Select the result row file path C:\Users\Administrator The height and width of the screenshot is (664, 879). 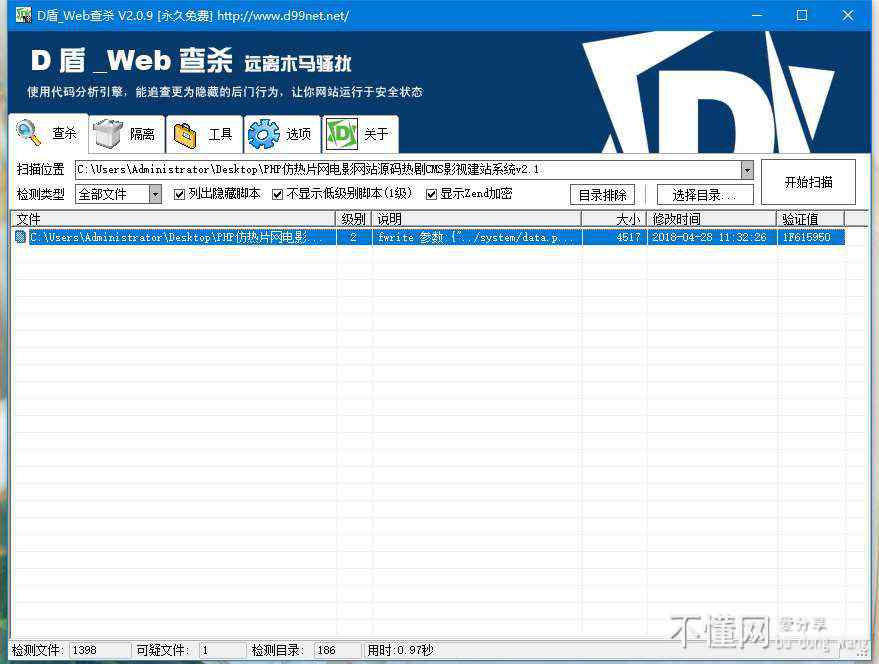(x=177, y=237)
